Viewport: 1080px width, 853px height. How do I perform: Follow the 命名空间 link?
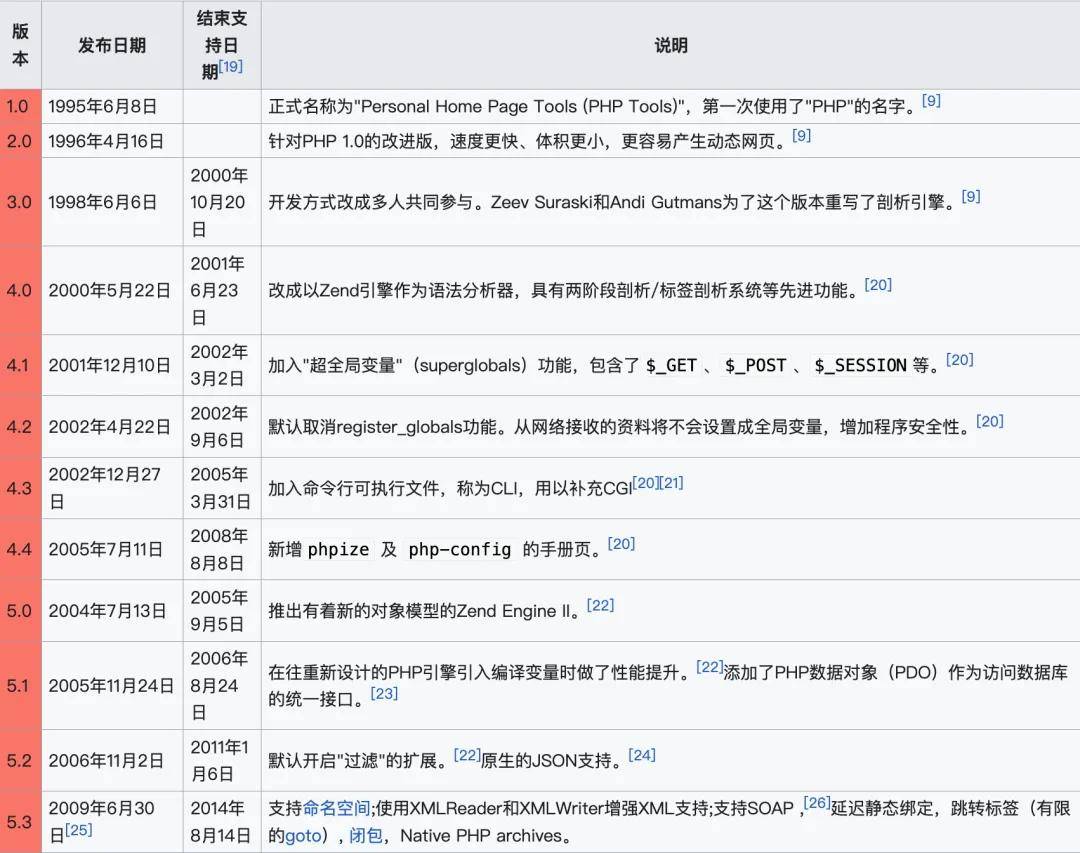click(x=336, y=808)
